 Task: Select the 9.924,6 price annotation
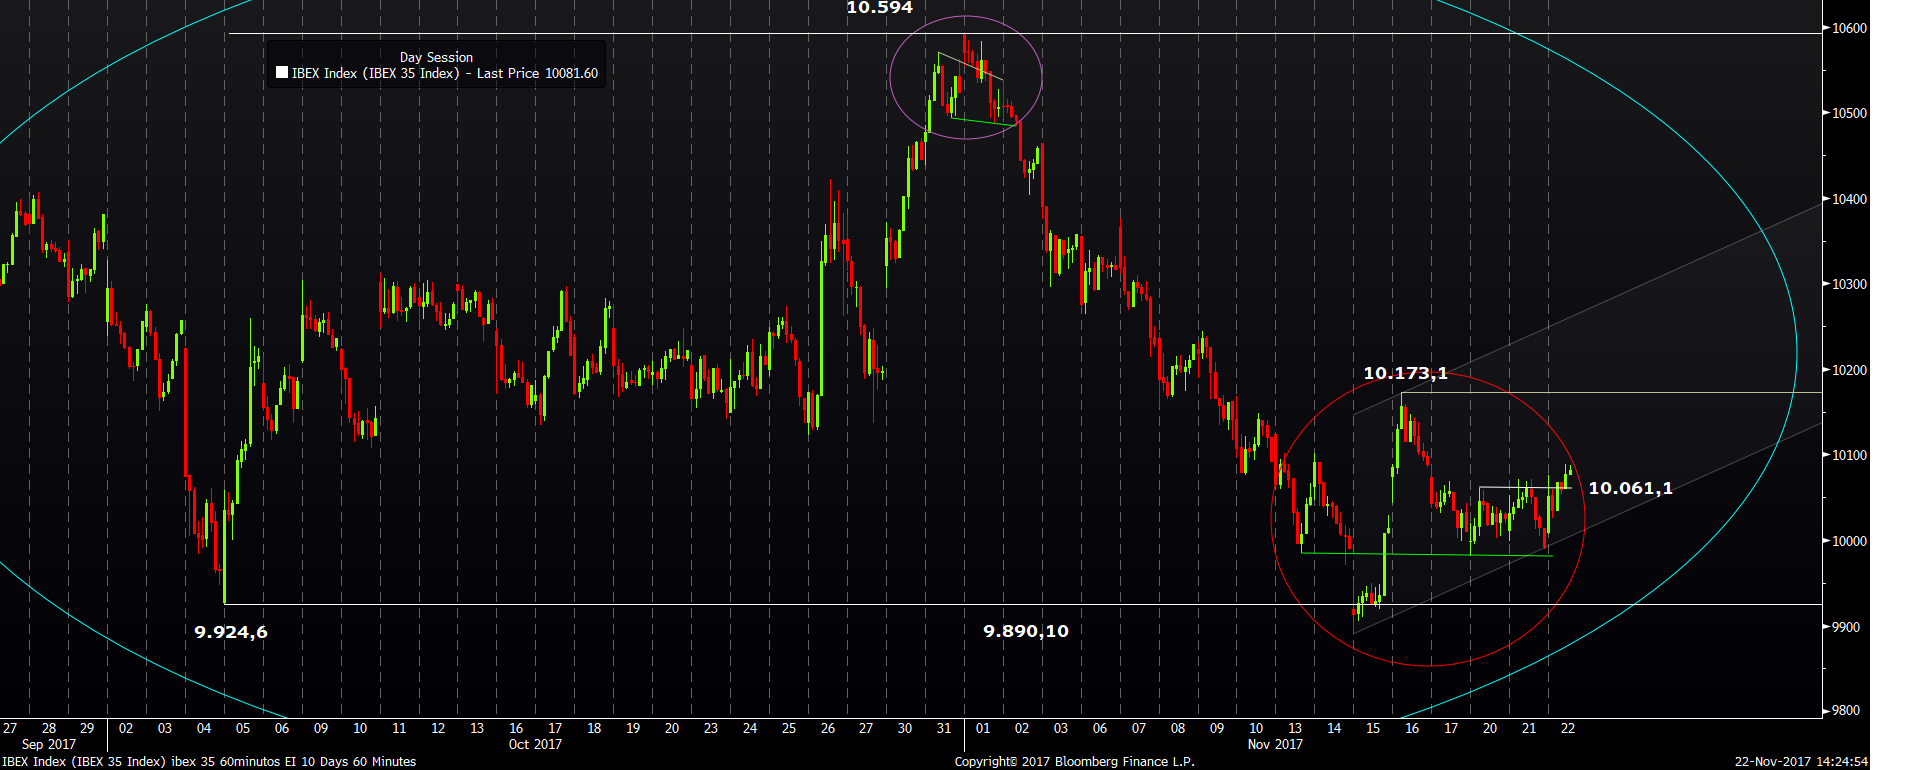coord(231,632)
